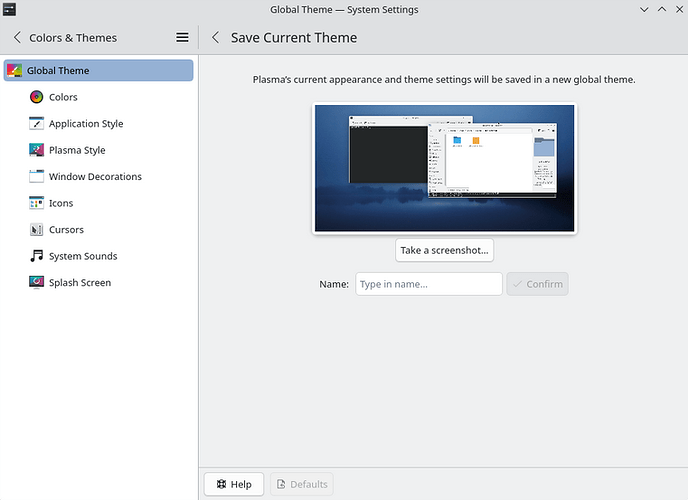This screenshot has height=500, width=688.
Task: Click the Colors color-wheel icon
Action: 36,97
